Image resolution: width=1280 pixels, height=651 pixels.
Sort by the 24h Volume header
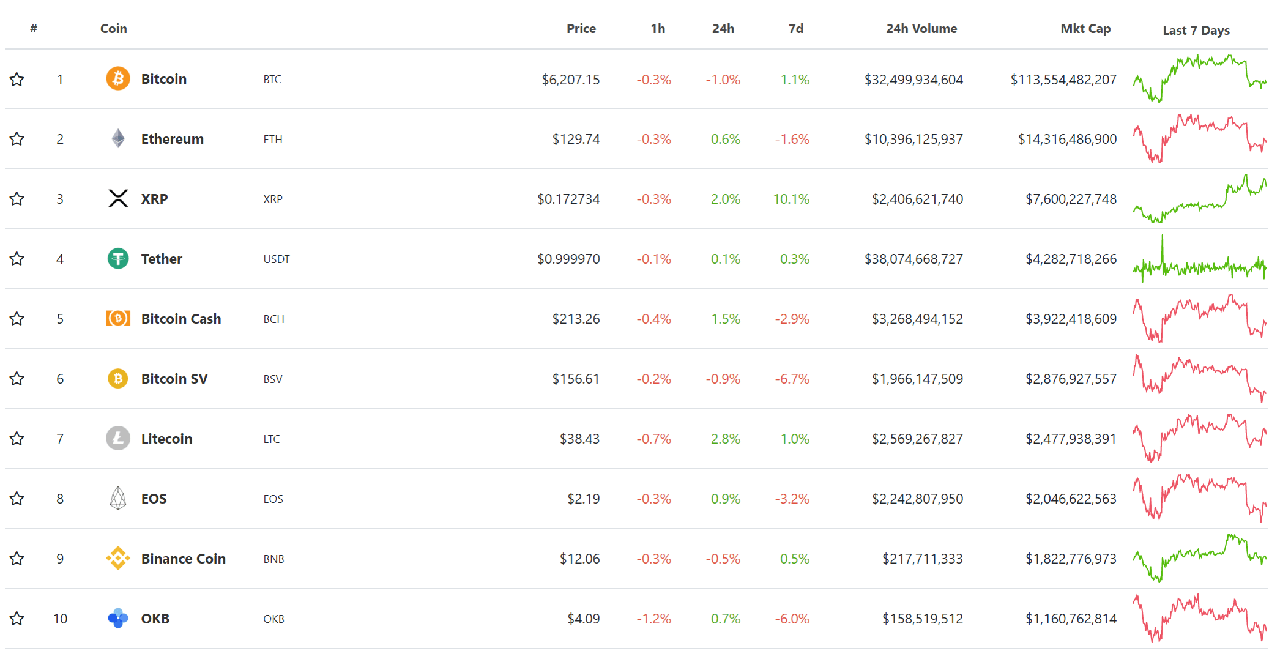pyautogui.click(x=921, y=28)
